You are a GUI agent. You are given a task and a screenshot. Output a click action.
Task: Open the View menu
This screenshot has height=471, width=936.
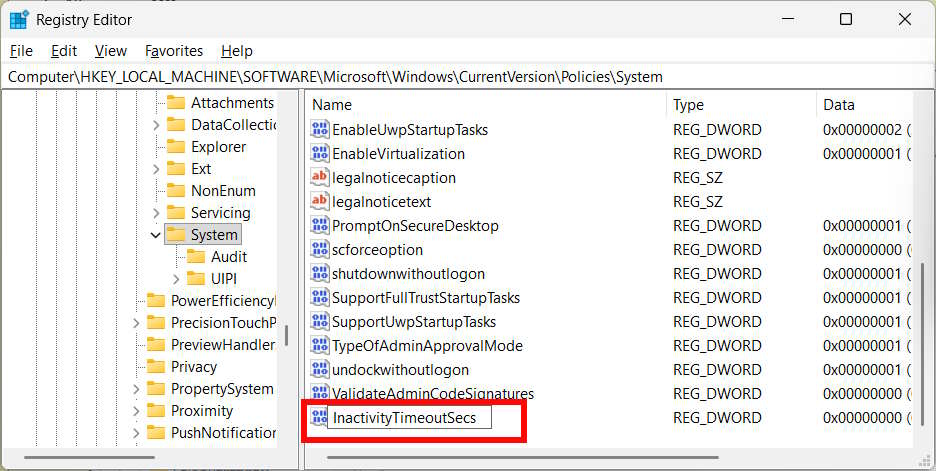110,51
